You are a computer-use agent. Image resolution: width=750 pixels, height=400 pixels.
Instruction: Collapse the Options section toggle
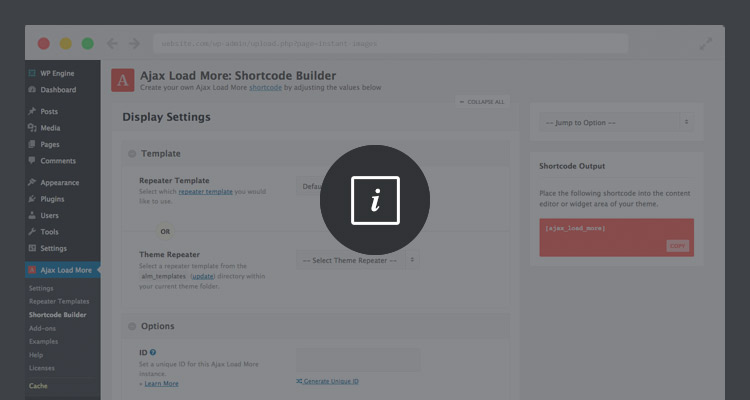pos(132,326)
